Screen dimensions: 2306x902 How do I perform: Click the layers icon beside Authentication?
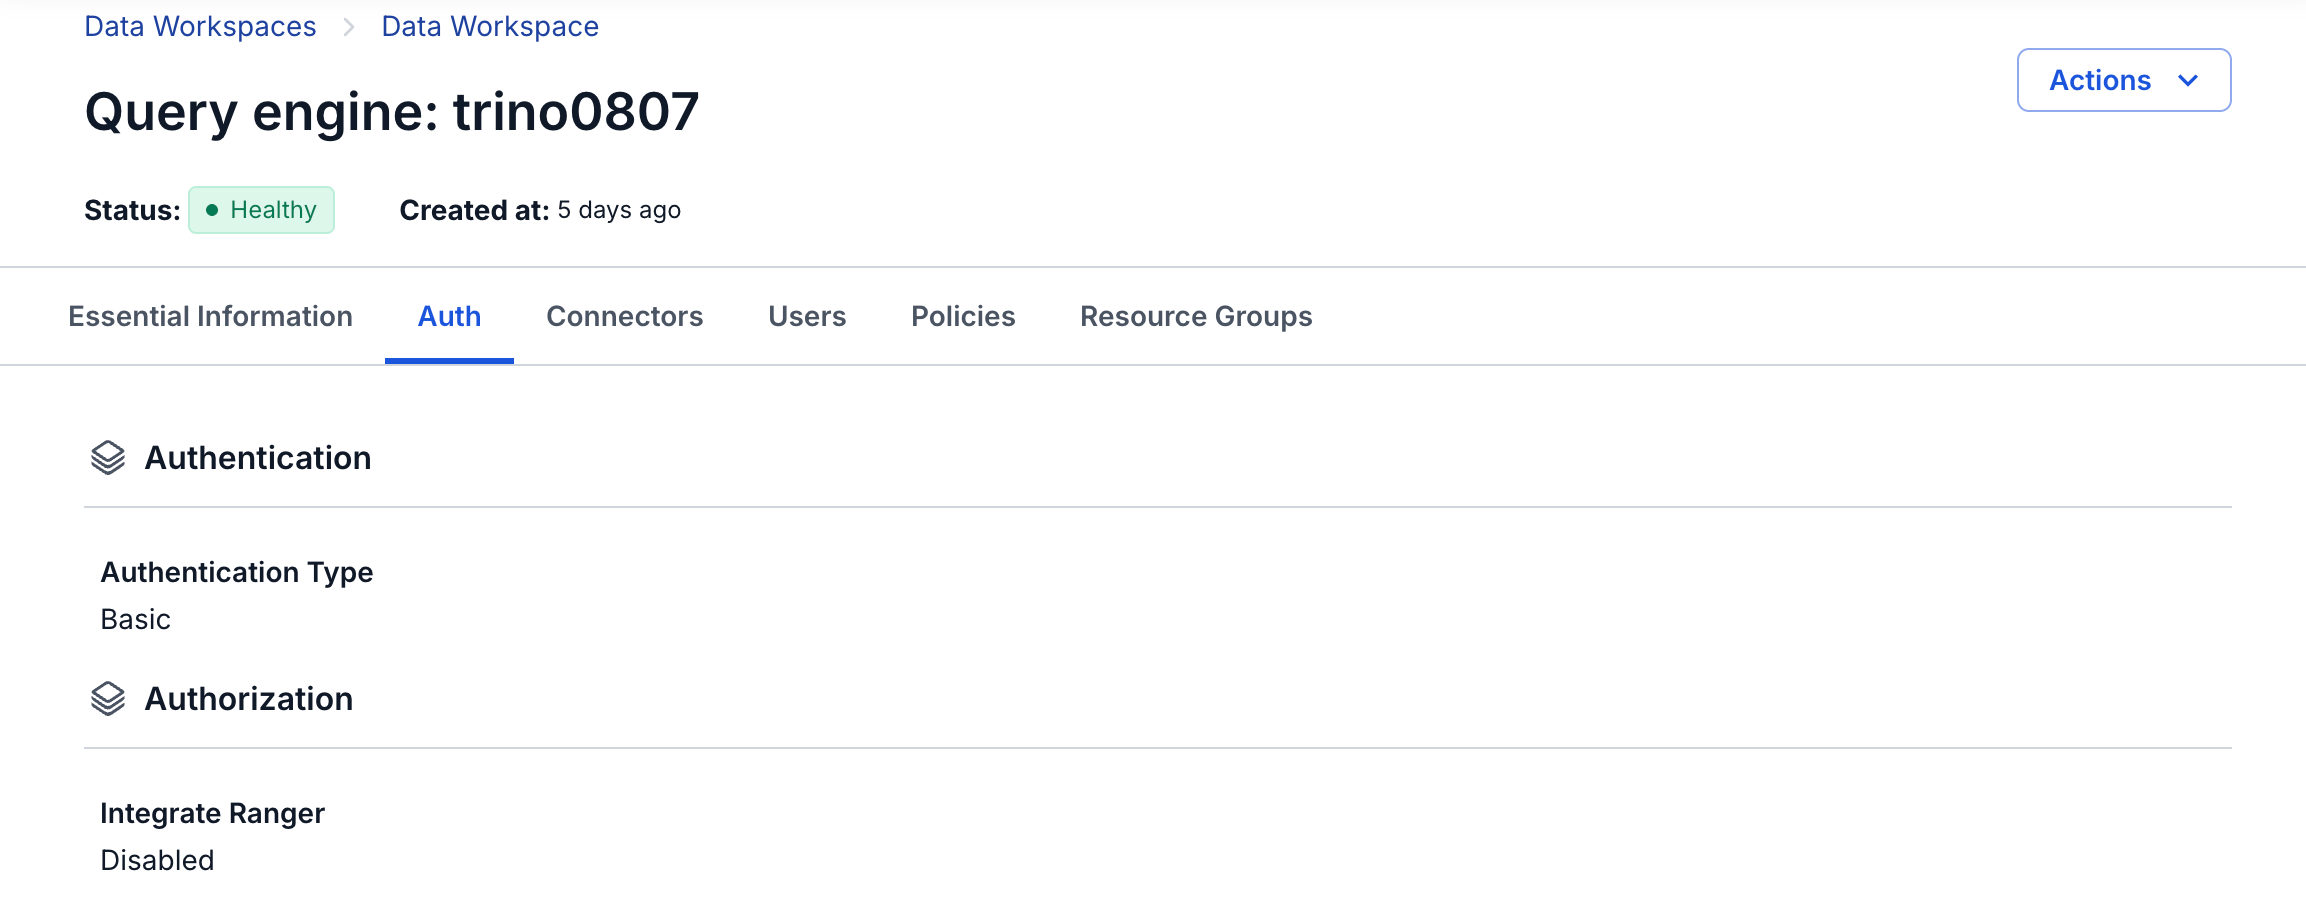[x=108, y=458]
